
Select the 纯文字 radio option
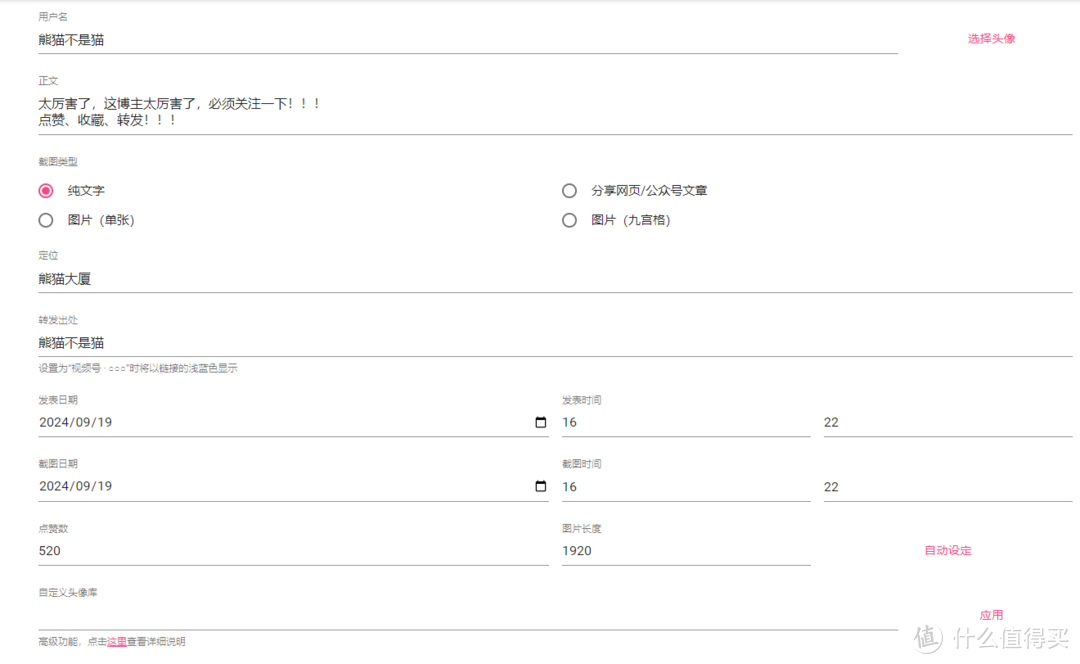pyautogui.click(x=46, y=190)
